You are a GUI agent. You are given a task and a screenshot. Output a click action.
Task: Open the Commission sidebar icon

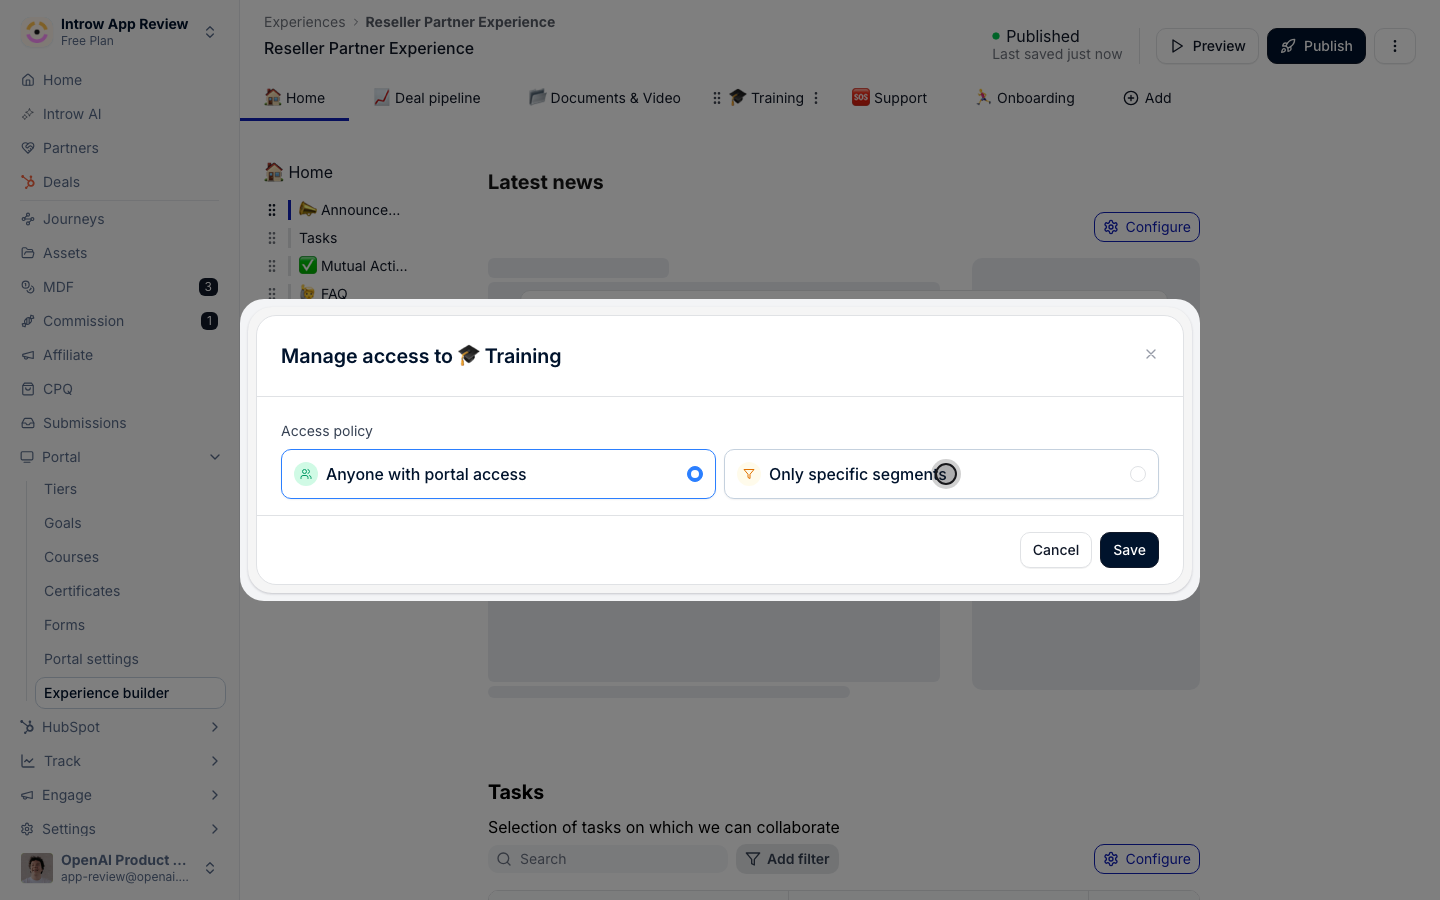(28, 321)
